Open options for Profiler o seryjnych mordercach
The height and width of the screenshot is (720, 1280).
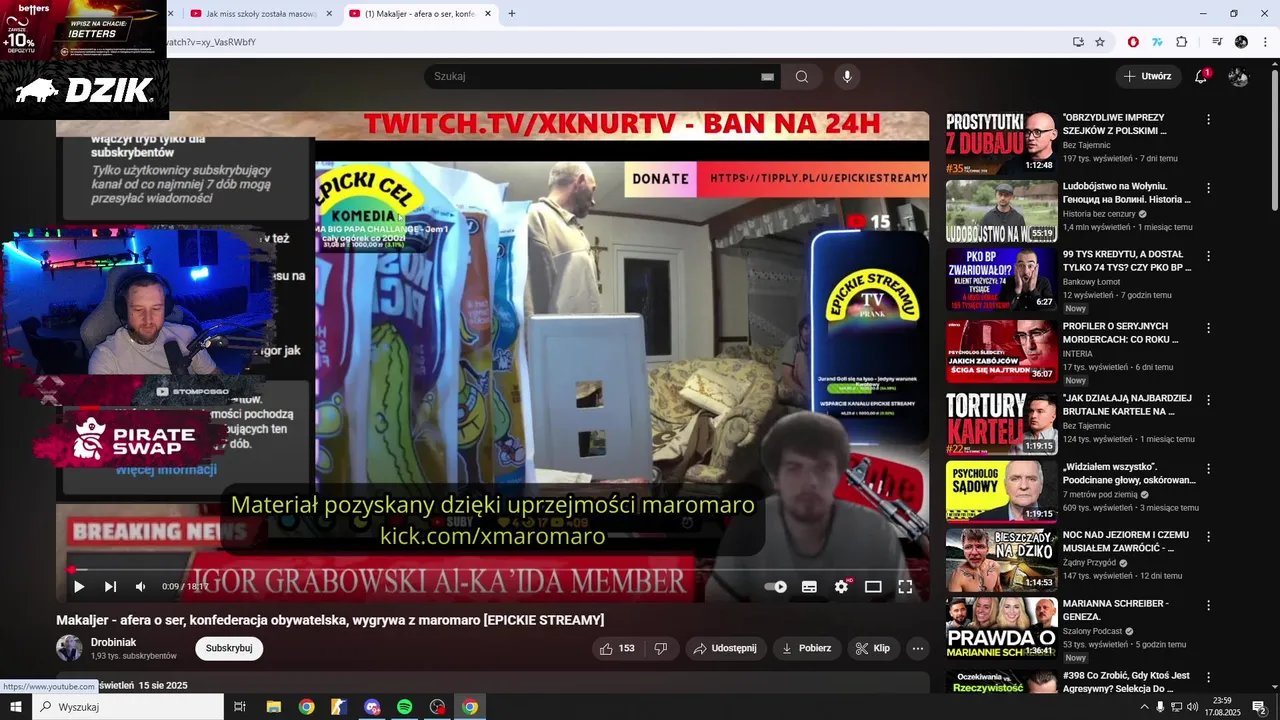tap(1208, 328)
